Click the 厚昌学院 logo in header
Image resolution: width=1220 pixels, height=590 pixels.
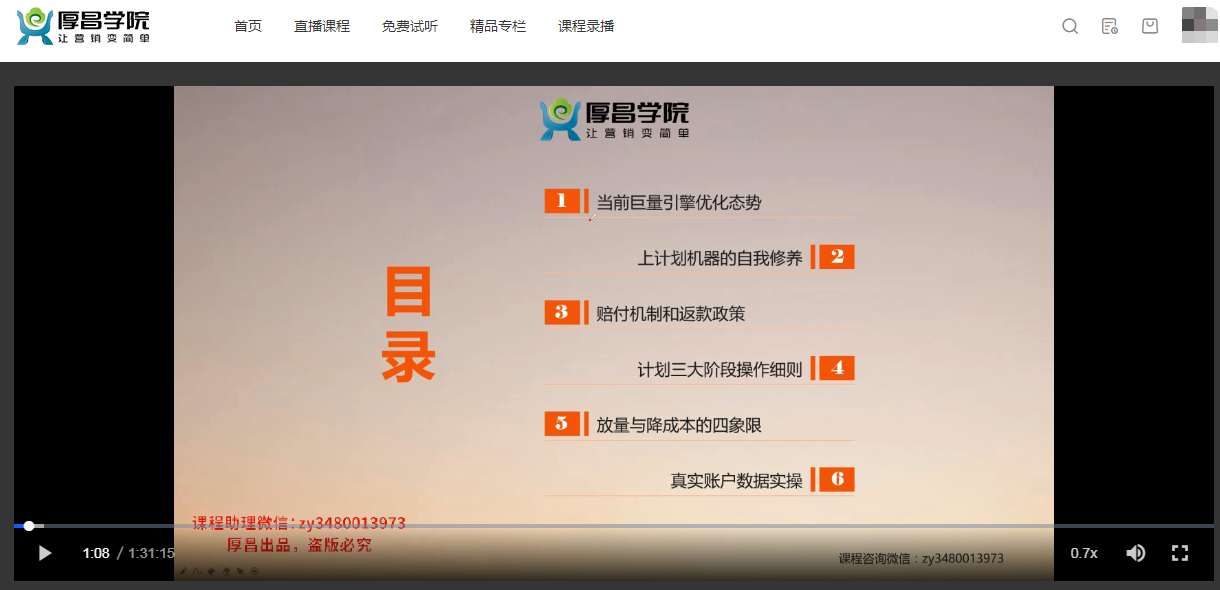coord(83,26)
